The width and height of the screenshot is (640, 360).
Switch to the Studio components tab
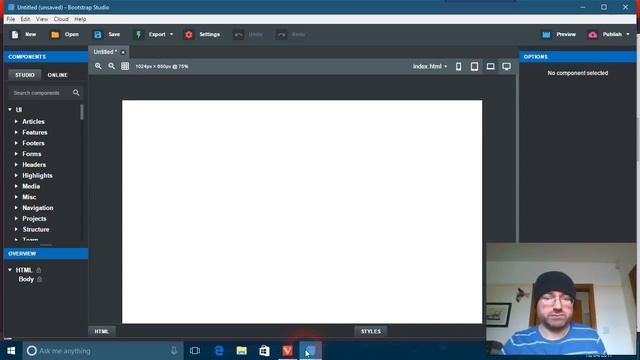25,75
